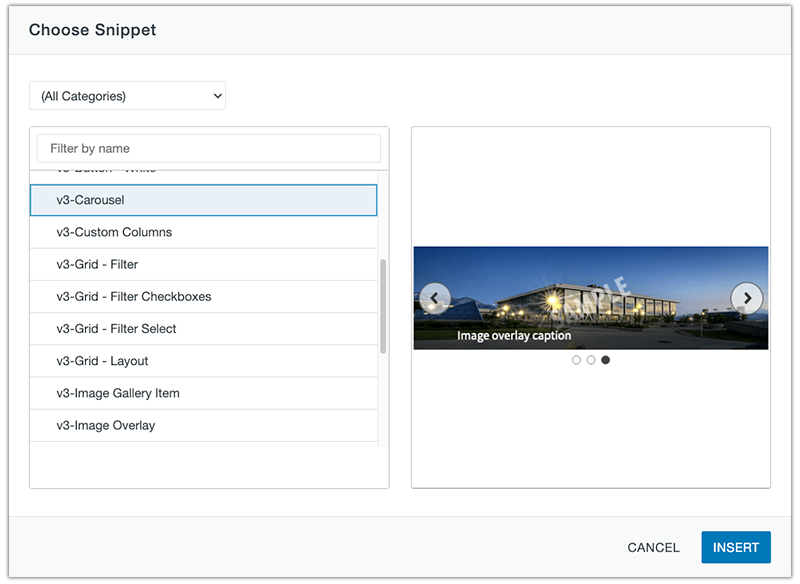Click the snippet list scrollbar thumb
800x584 pixels.
[x=383, y=307]
